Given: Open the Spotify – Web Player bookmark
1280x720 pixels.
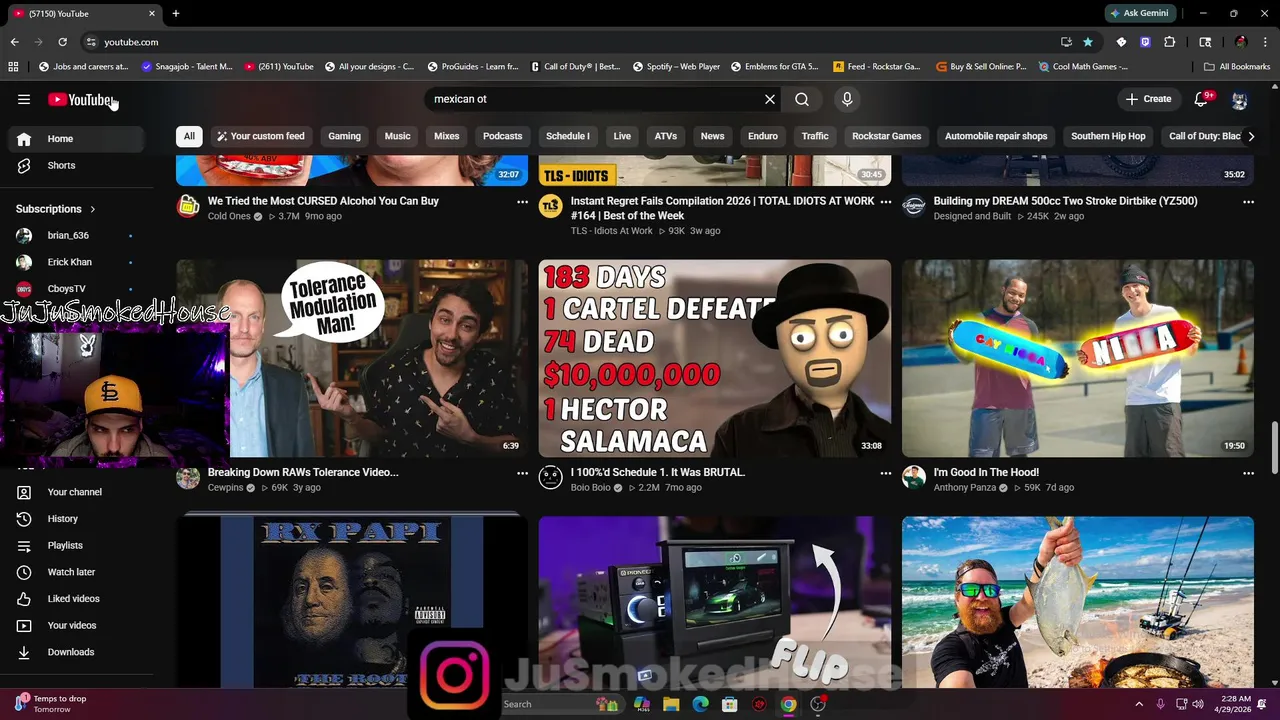Looking at the screenshot, I should point(676,67).
